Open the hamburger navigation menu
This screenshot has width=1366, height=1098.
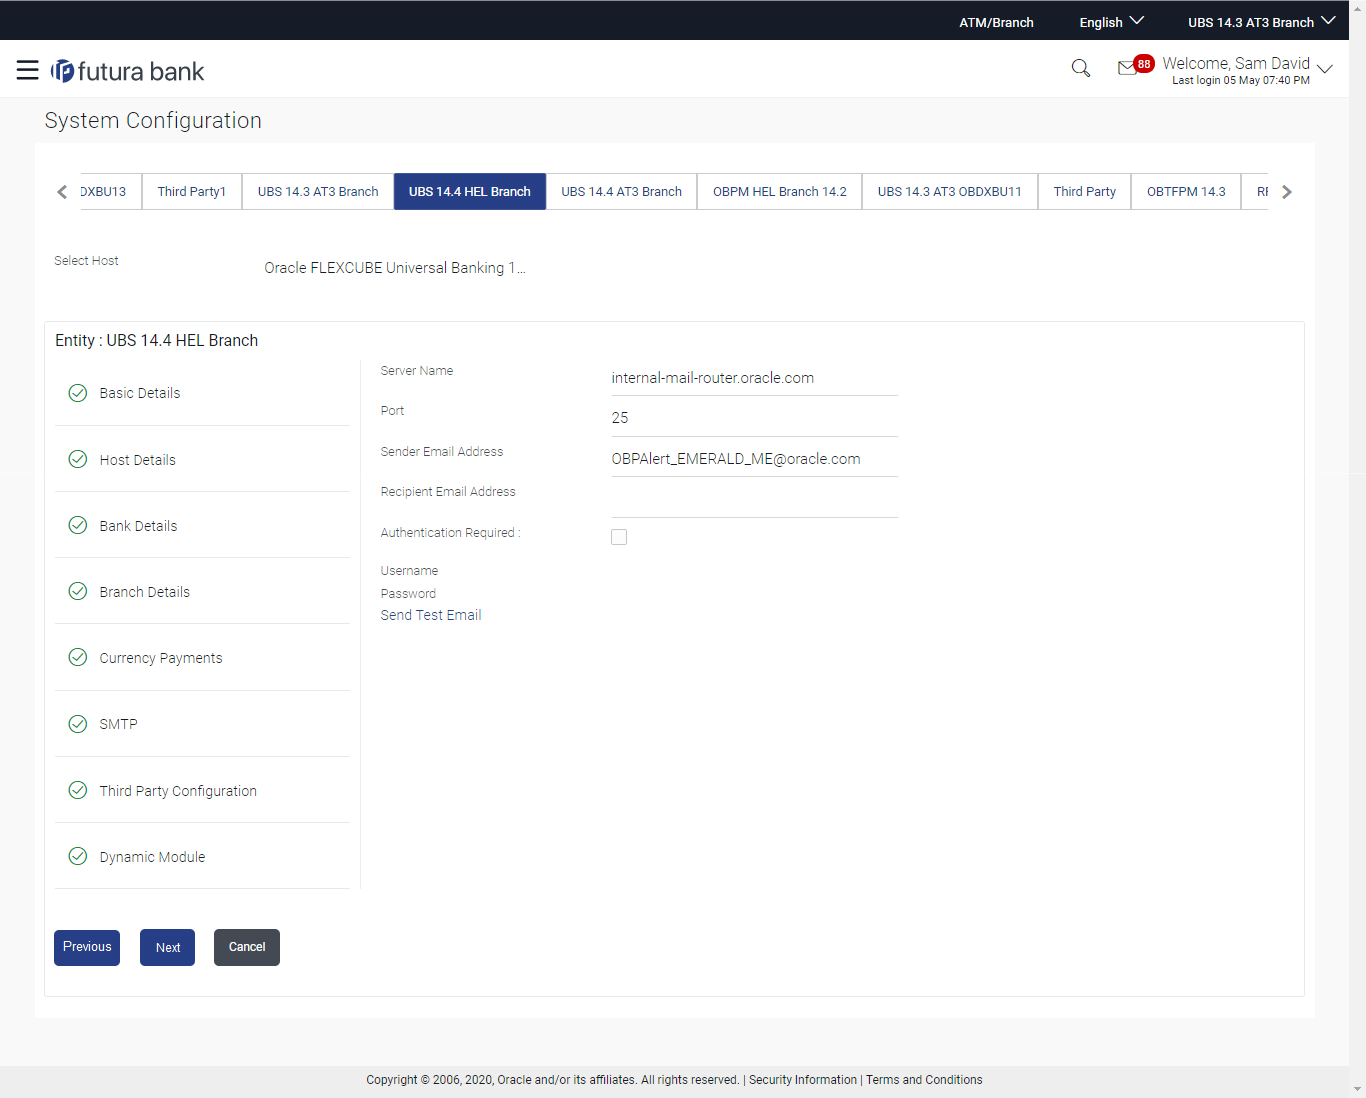click(28, 70)
